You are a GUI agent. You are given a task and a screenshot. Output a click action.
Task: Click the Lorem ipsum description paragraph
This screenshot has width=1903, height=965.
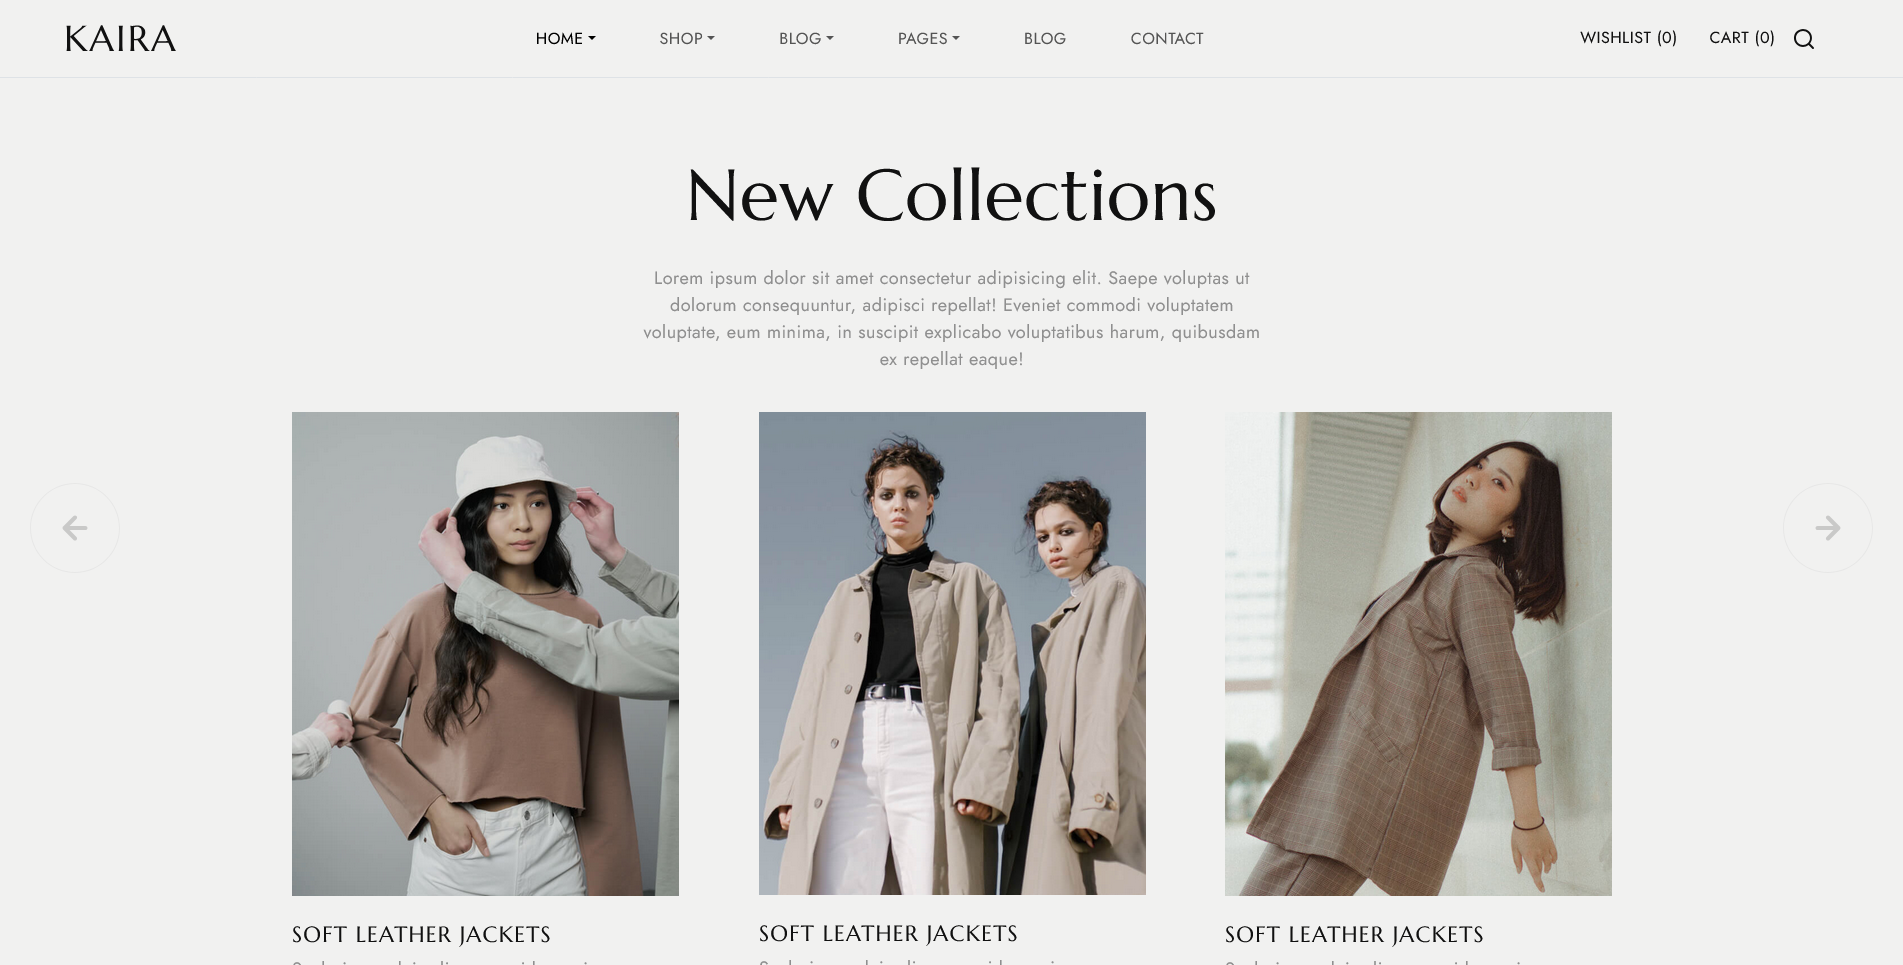click(951, 318)
